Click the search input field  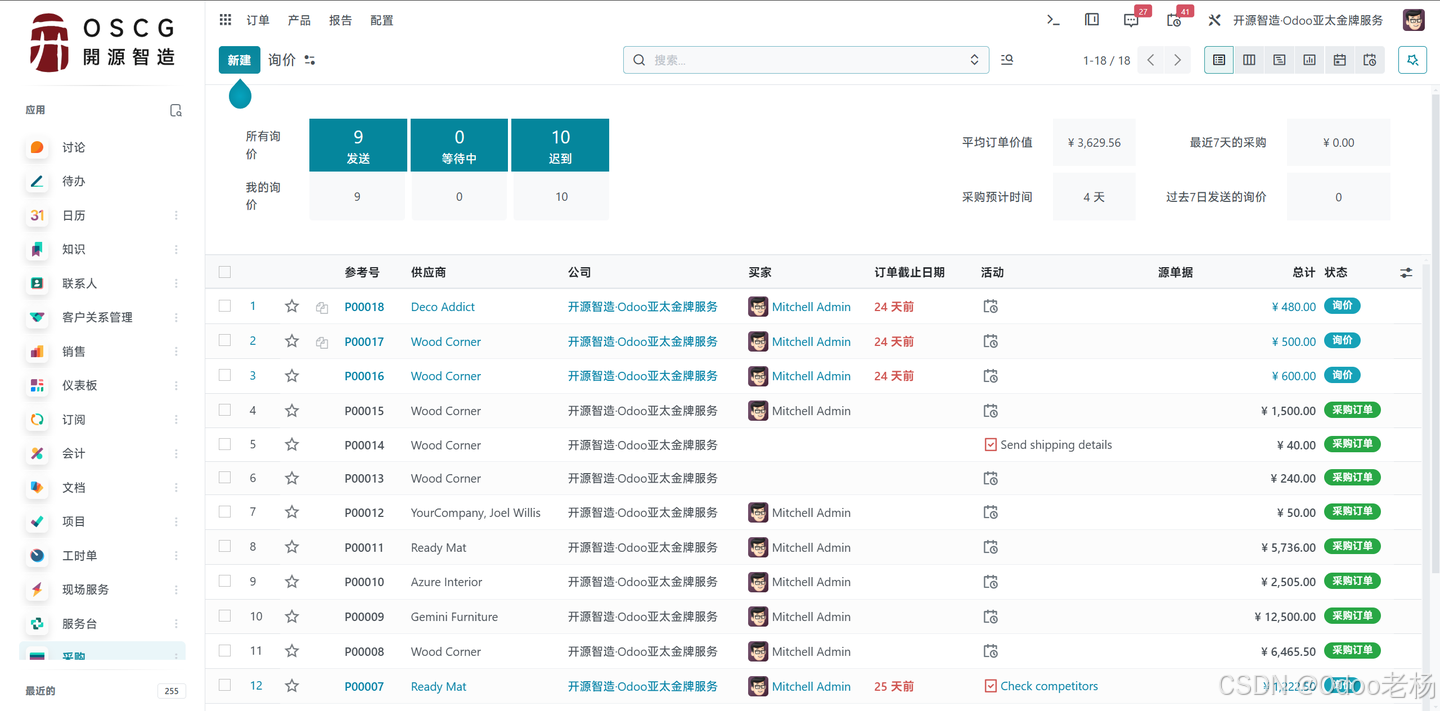point(805,60)
